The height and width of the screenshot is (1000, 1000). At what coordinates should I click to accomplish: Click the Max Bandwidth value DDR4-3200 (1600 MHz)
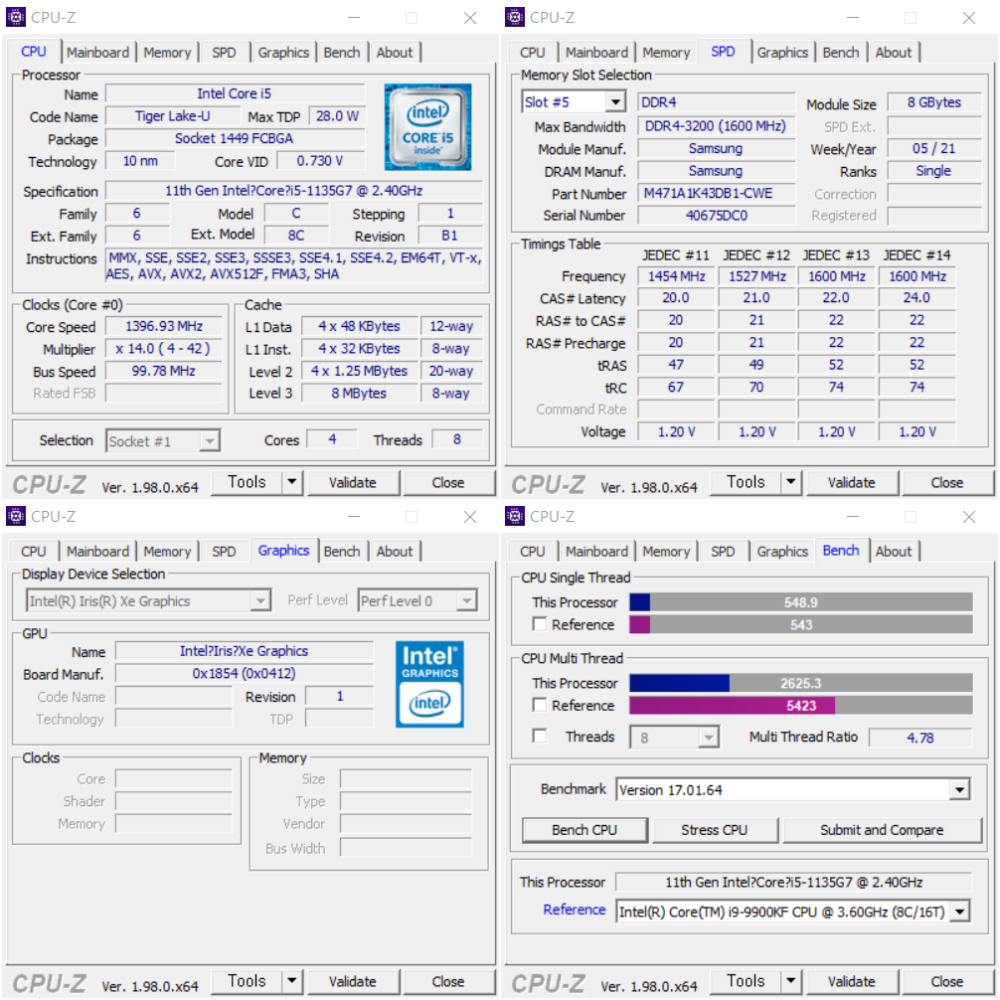pyautogui.click(x=716, y=126)
